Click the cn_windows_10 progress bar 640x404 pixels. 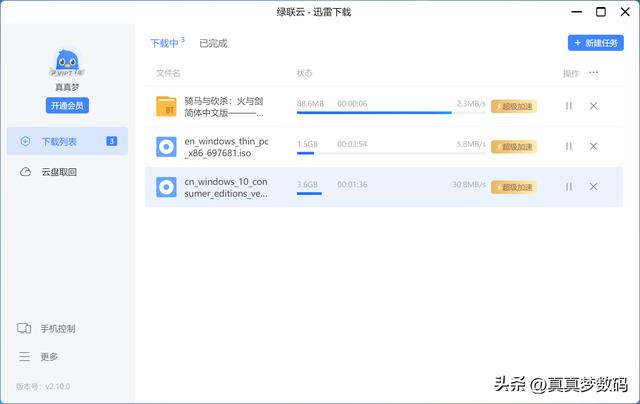[391, 193]
